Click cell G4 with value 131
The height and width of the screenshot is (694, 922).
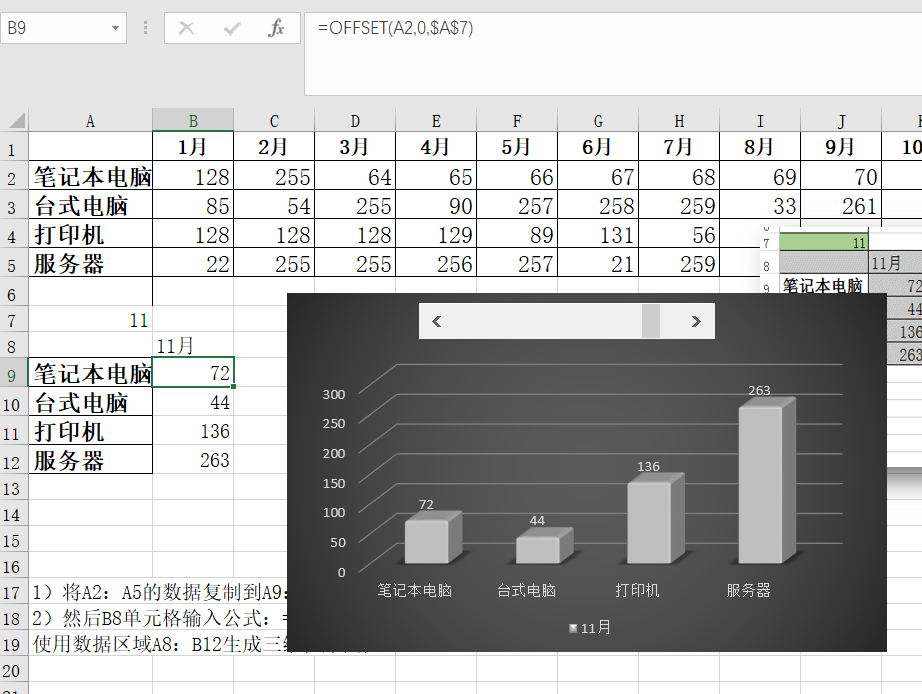tap(597, 234)
